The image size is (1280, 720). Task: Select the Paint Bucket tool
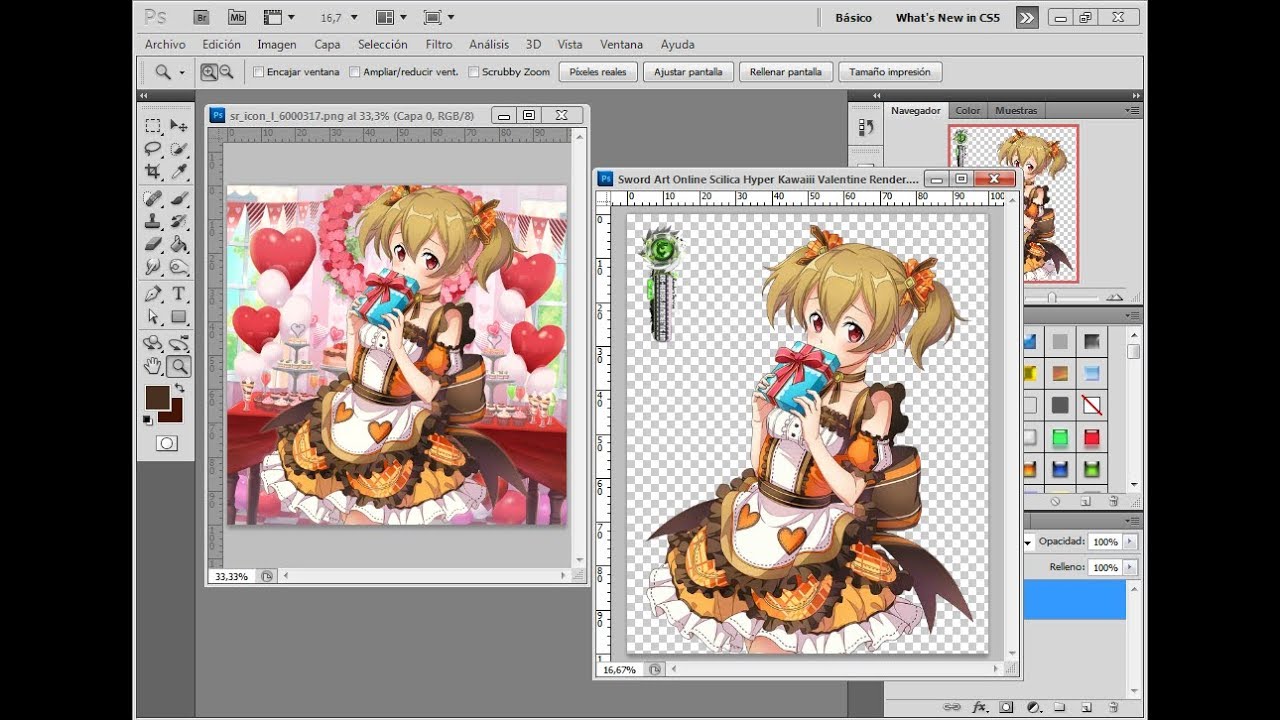[179, 244]
